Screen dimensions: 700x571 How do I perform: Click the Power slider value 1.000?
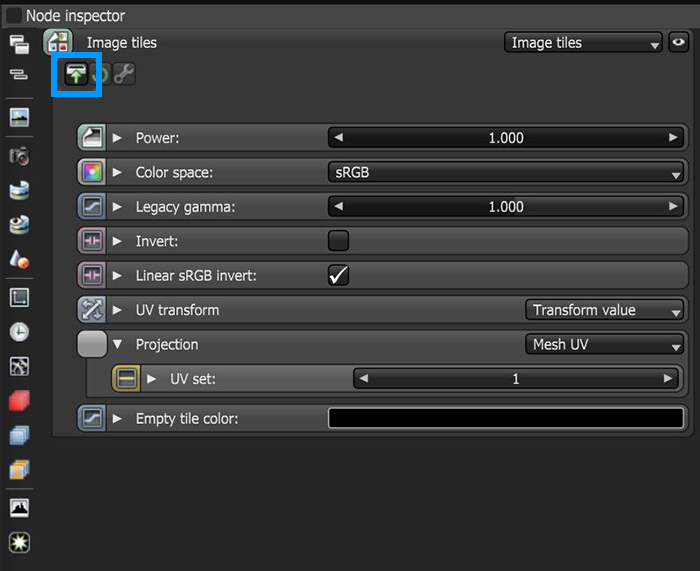[x=506, y=138]
